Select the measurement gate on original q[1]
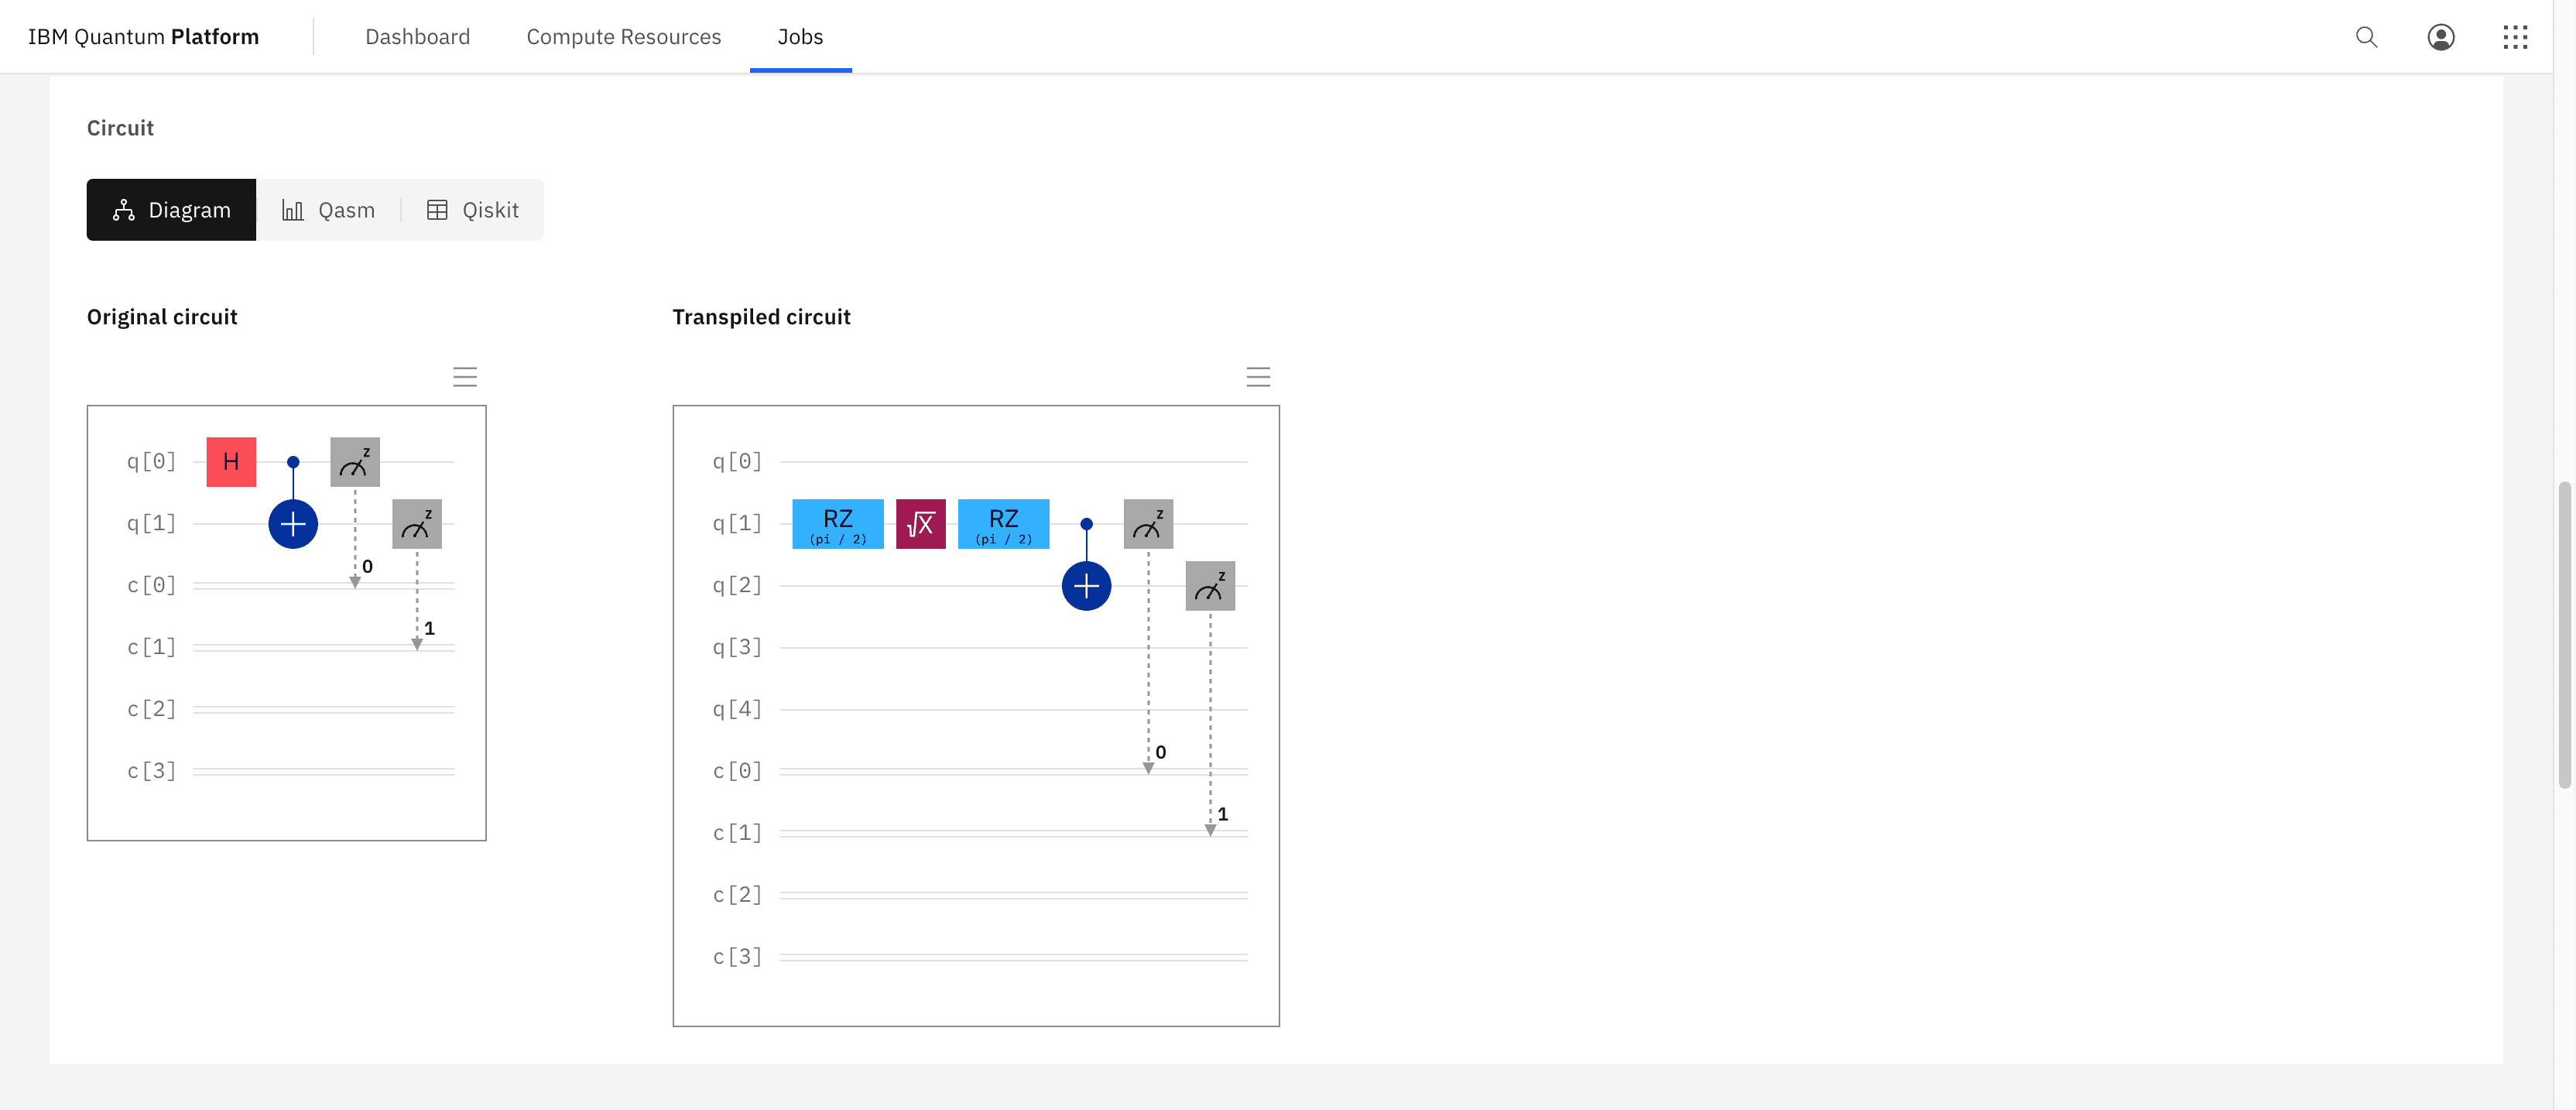Screen dimensions: 2576x1110 (417, 524)
